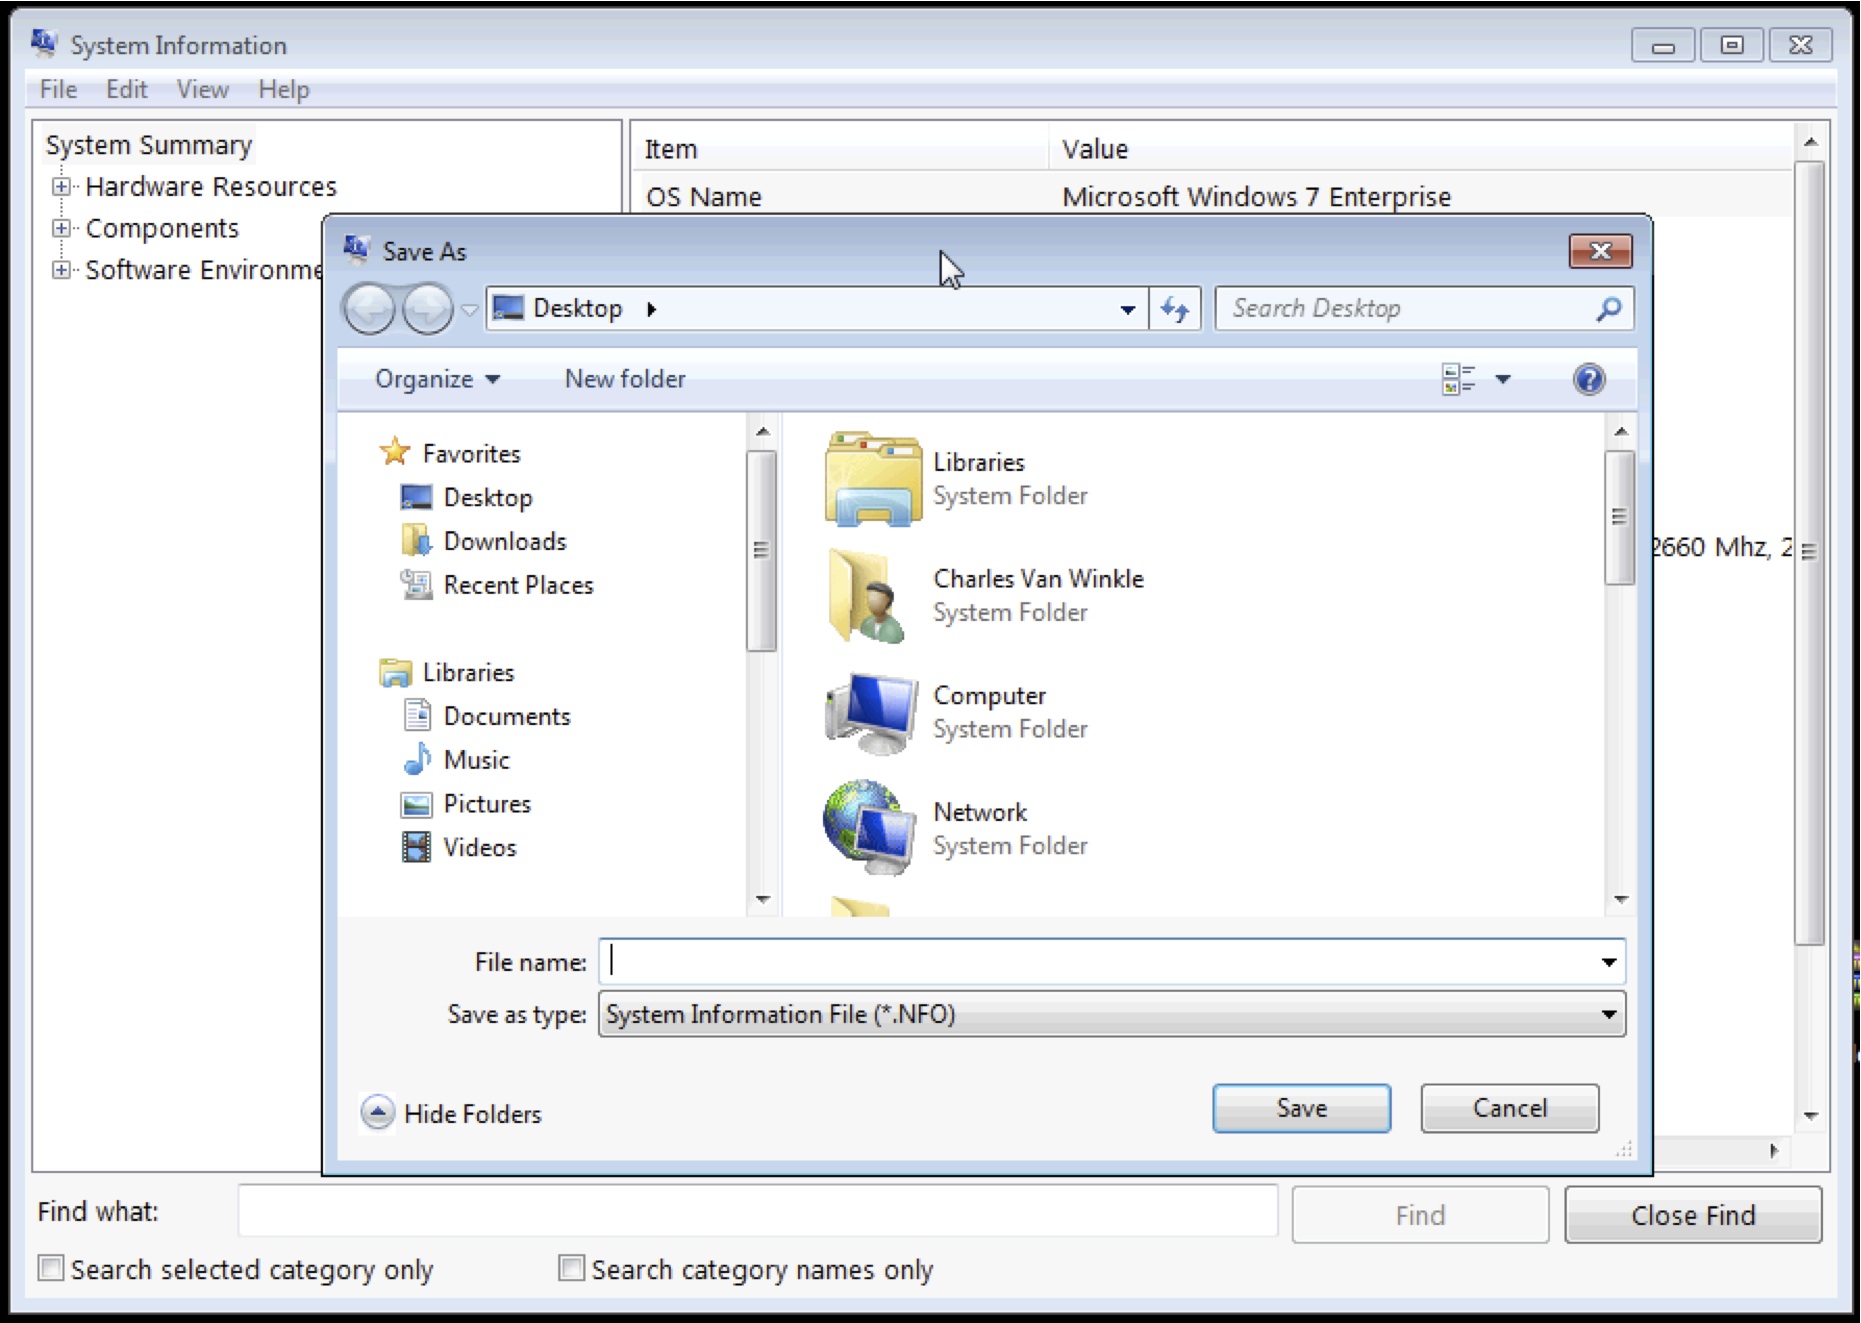The image size is (1861, 1323).
Task: Click the Hide Folders arrow icon
Action: (378, 1112)
